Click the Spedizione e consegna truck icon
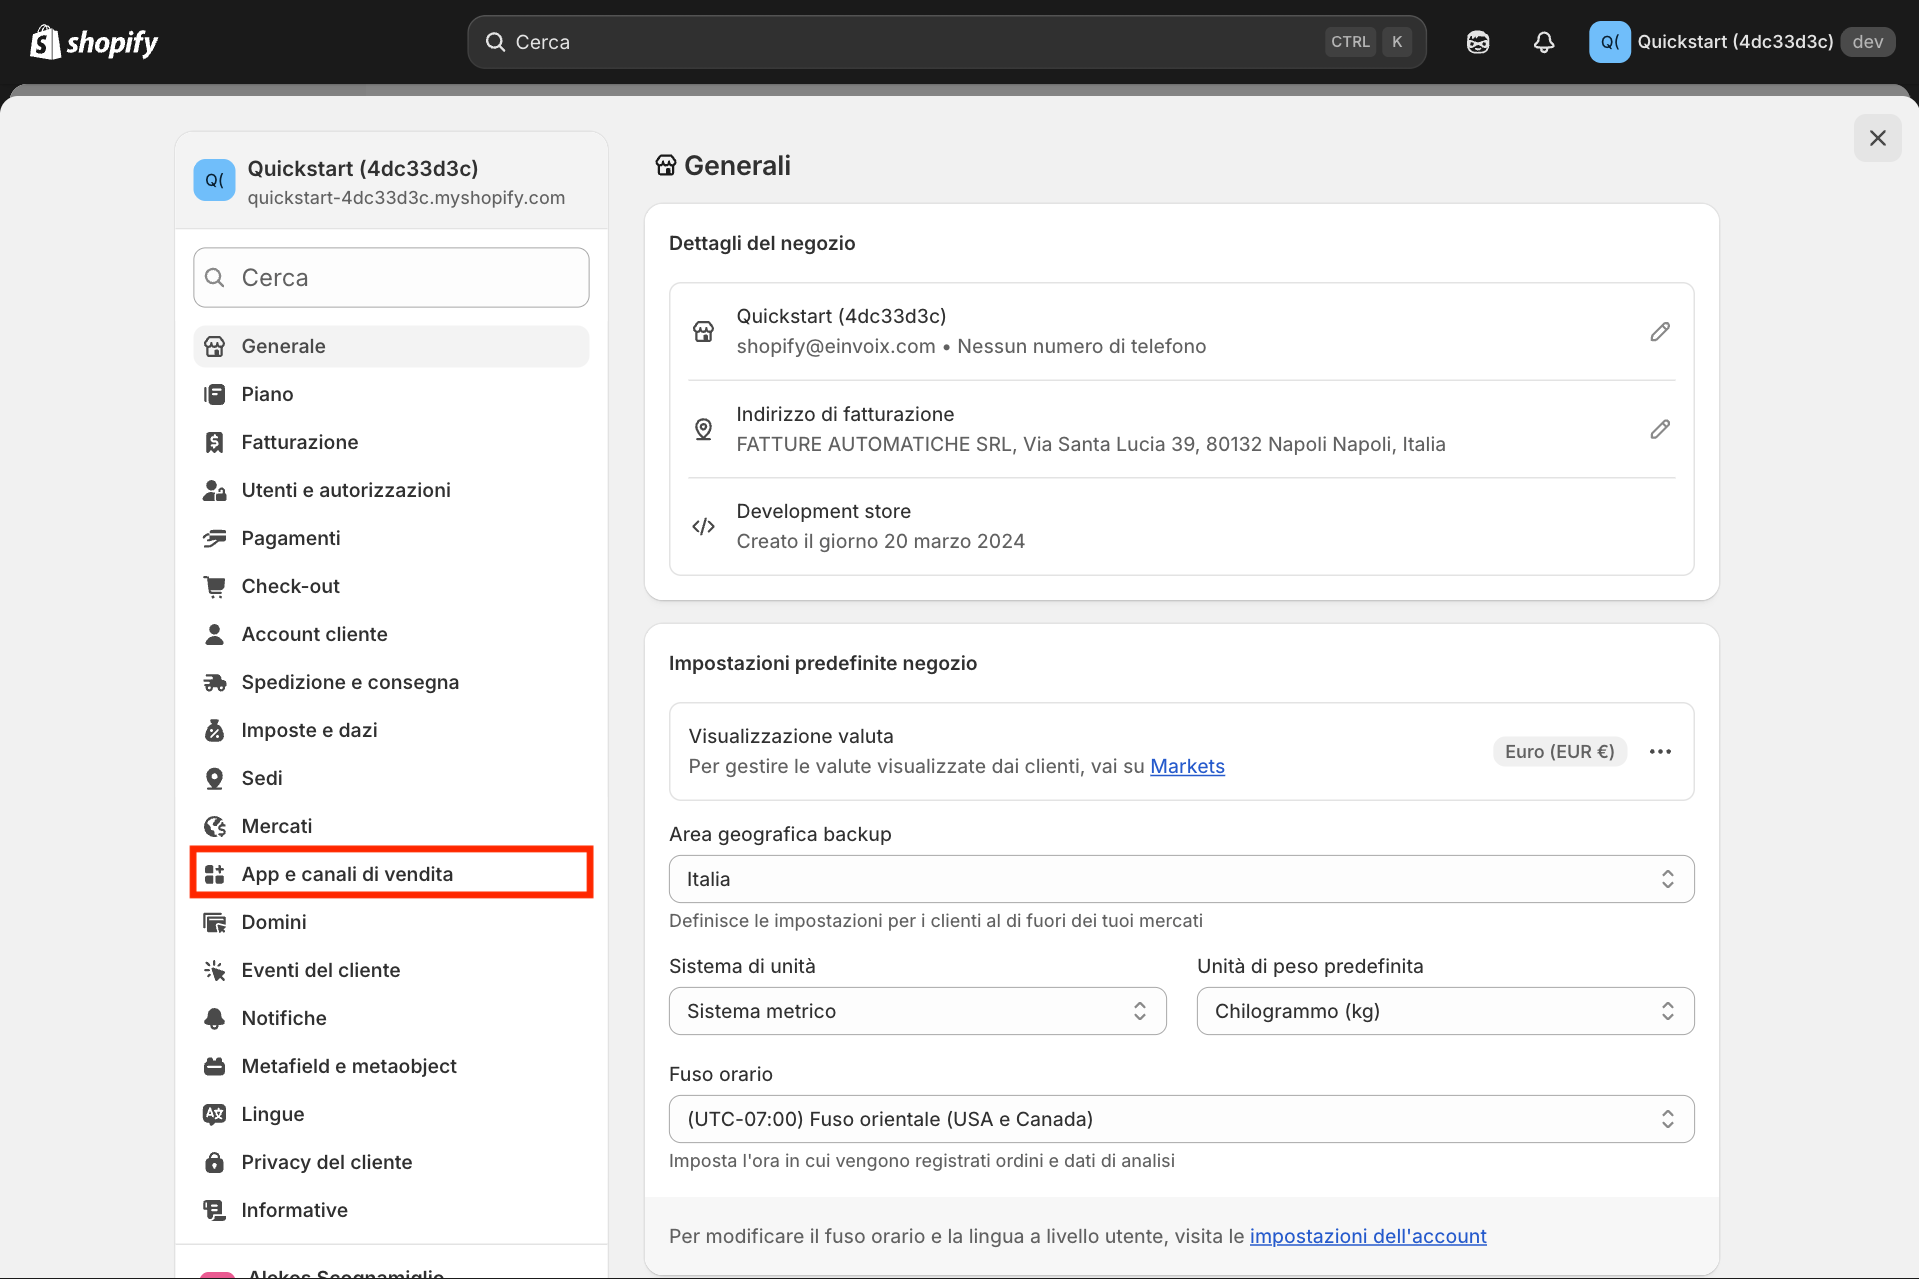The height and width of the screenshot is (1279, 1919). (x=215, y=682)
